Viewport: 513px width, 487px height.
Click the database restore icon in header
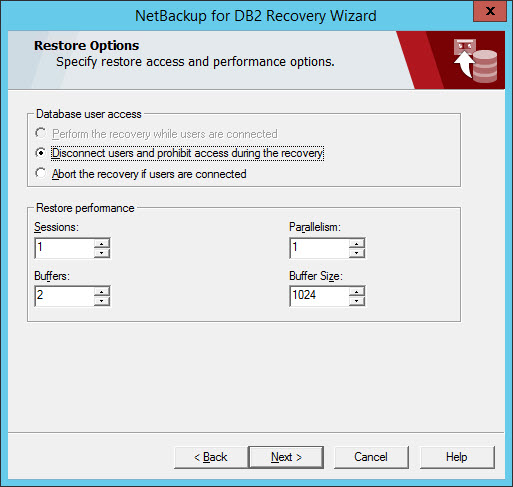(475, 60)
